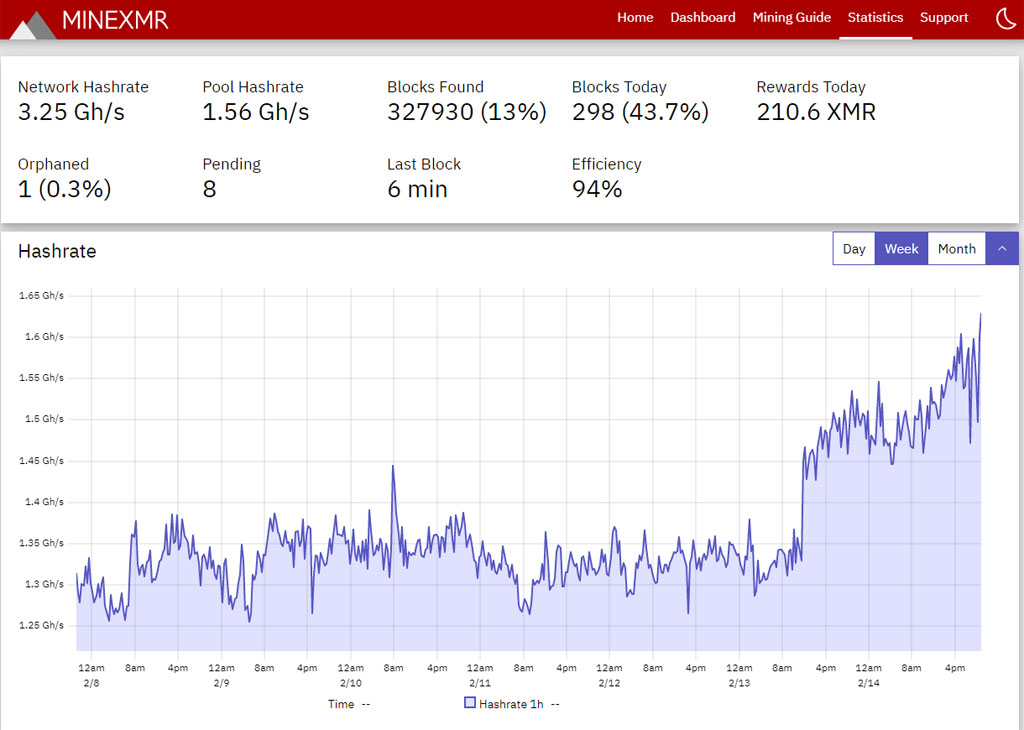
Task: Click the "1.6 Gh/s" y-axis label
Action: [x=44, y=337]
